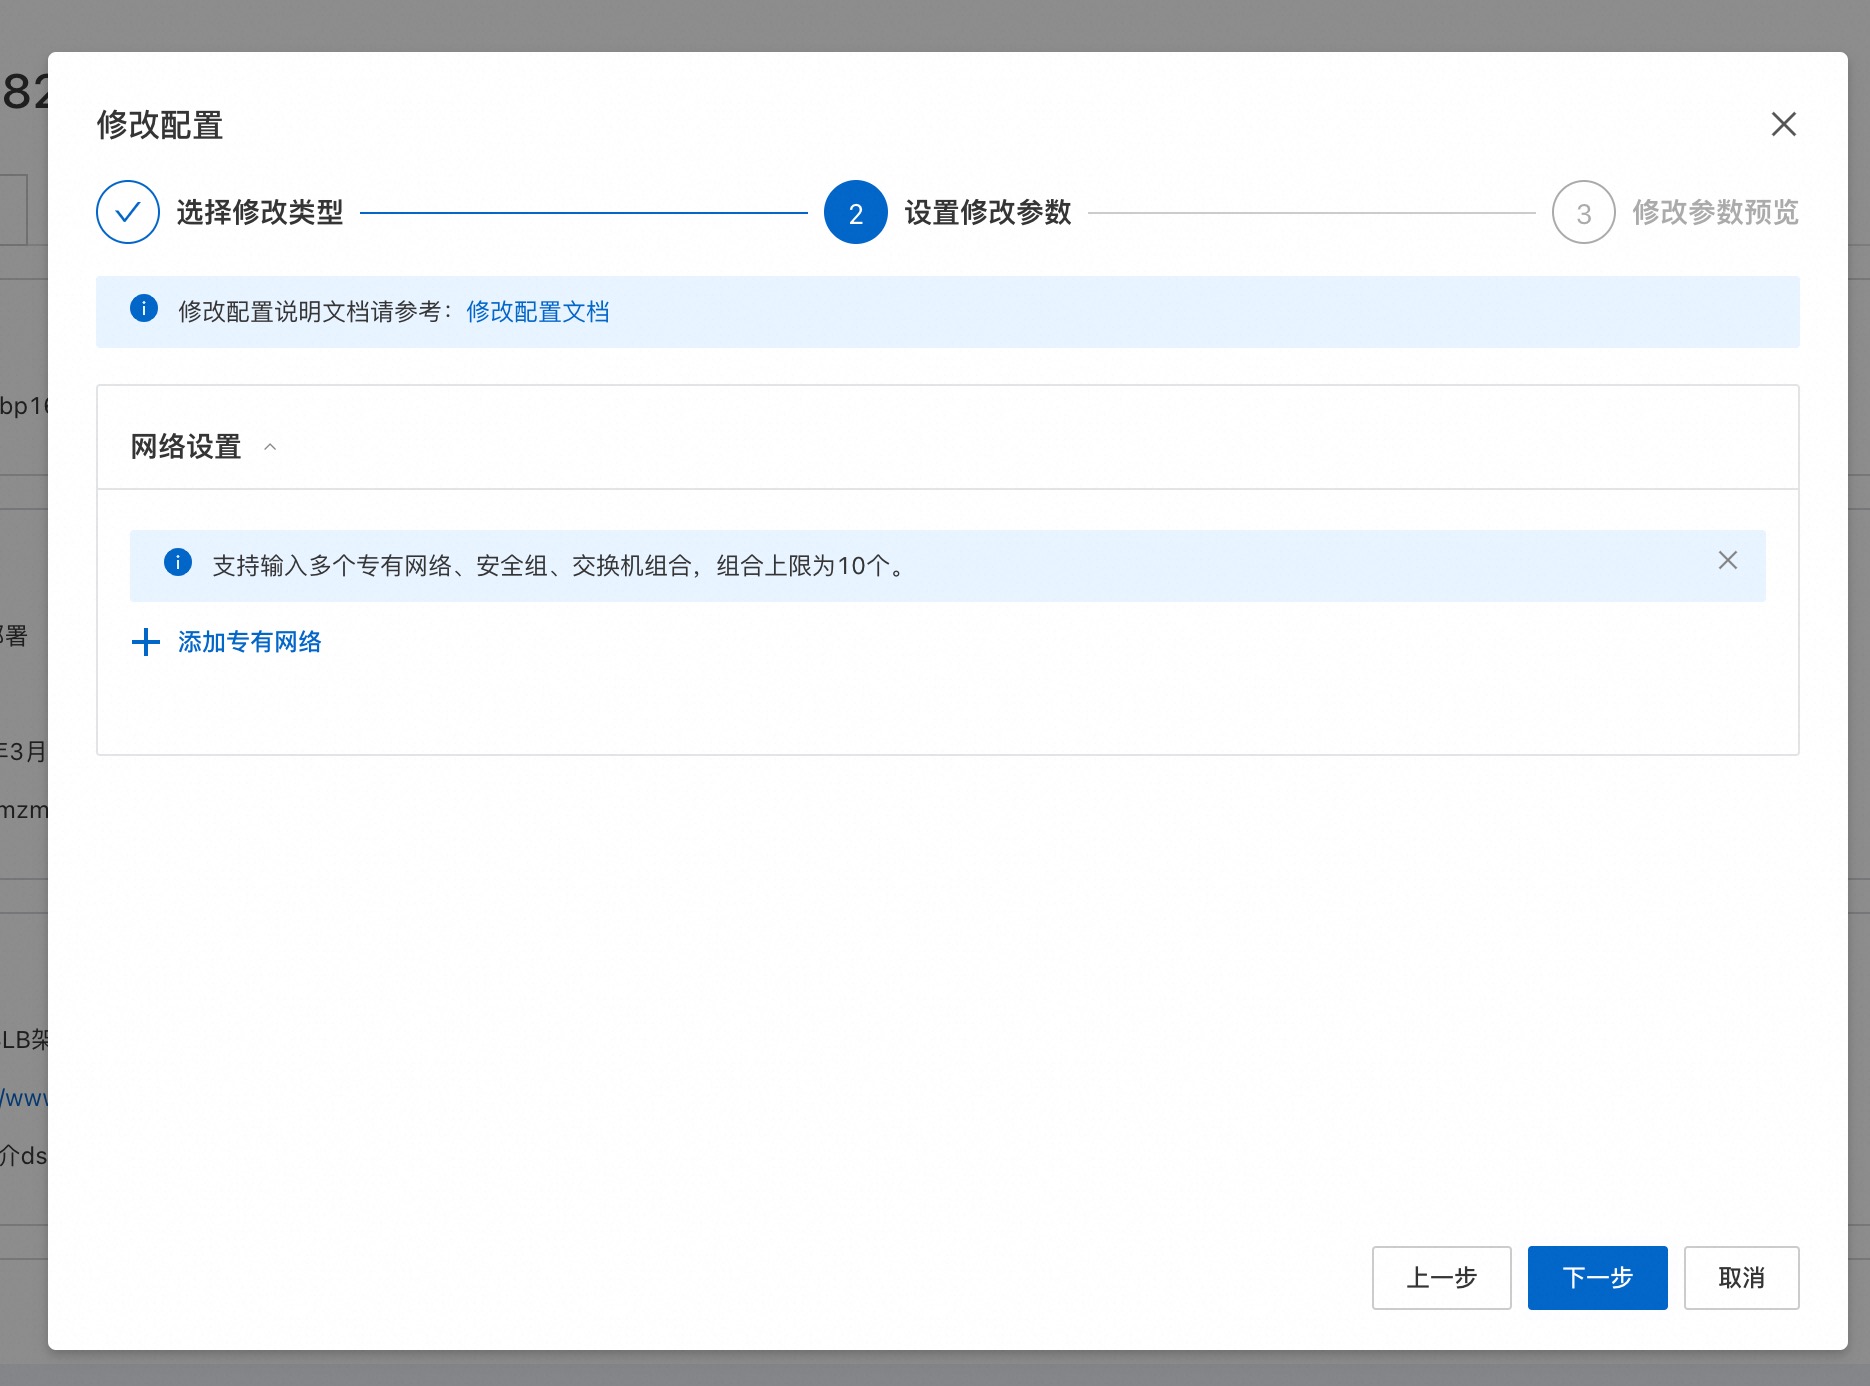
Task: Click the completed step checkmark circle
Action: (128, 212)
